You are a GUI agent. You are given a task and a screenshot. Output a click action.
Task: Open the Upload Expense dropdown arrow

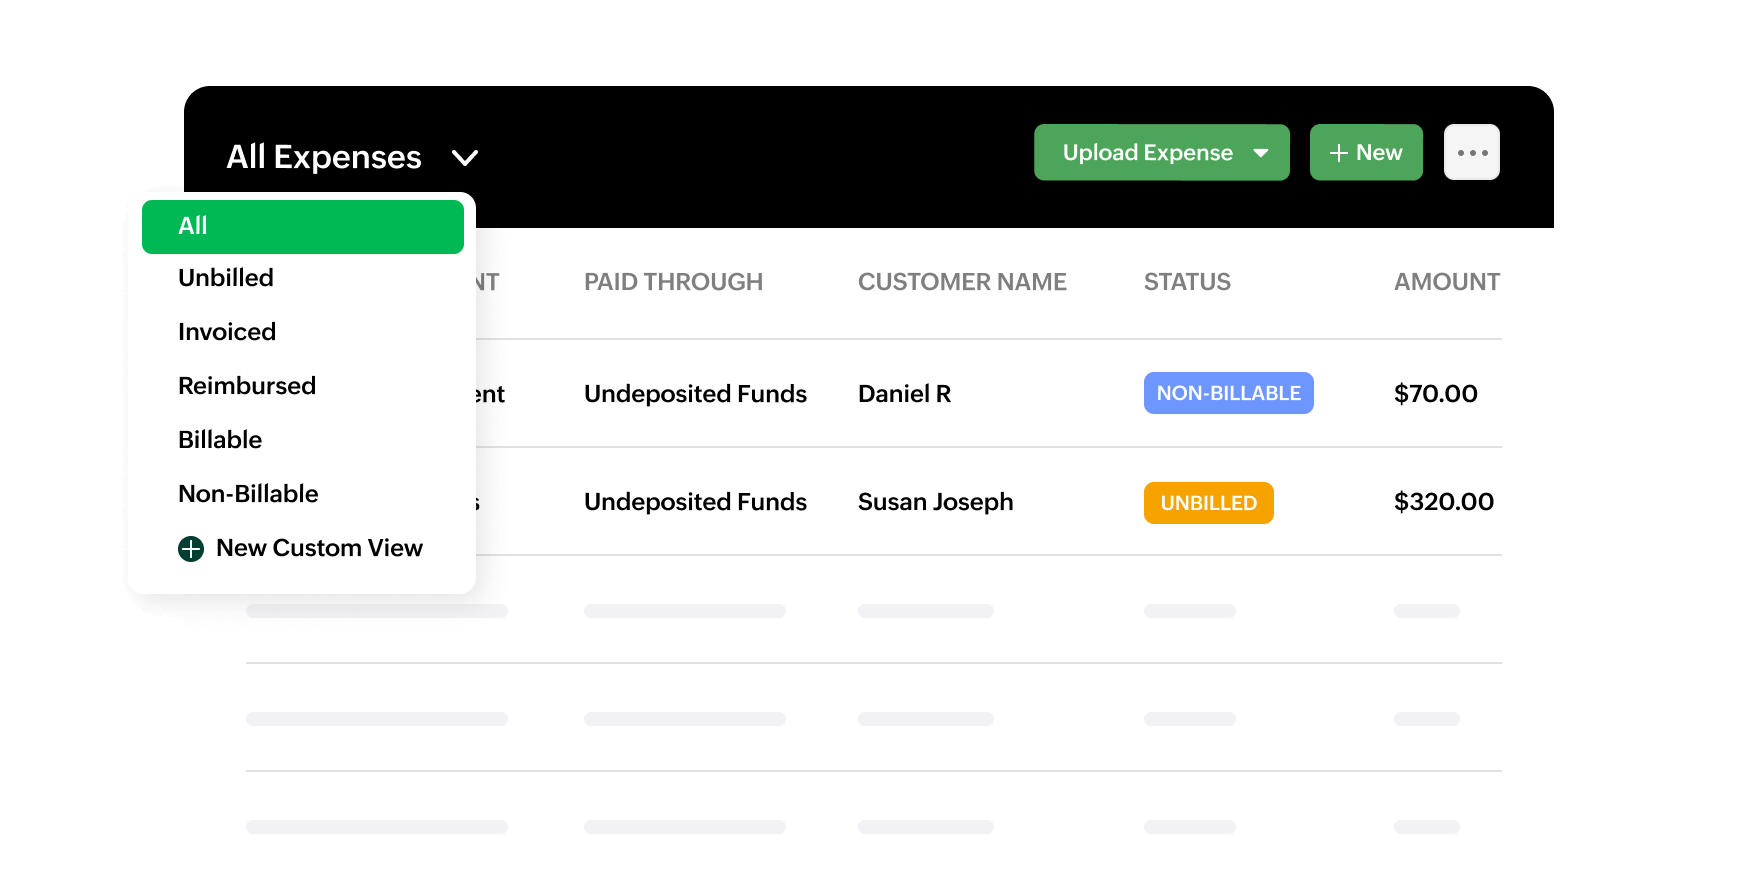pyautogui.click(x=1261, y=153)
